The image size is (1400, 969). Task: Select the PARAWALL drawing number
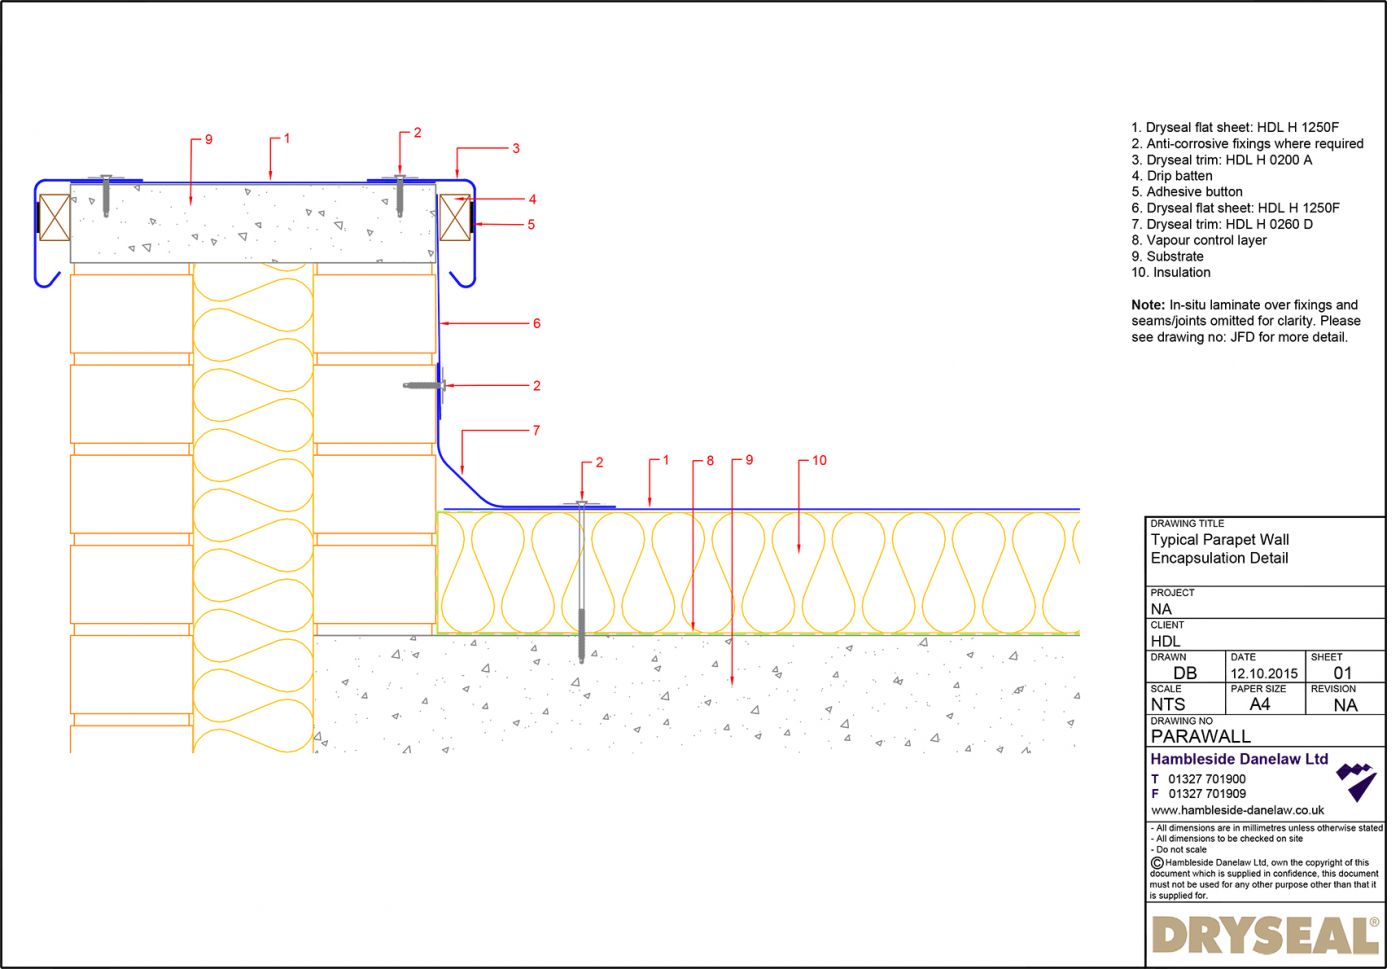1200,735
